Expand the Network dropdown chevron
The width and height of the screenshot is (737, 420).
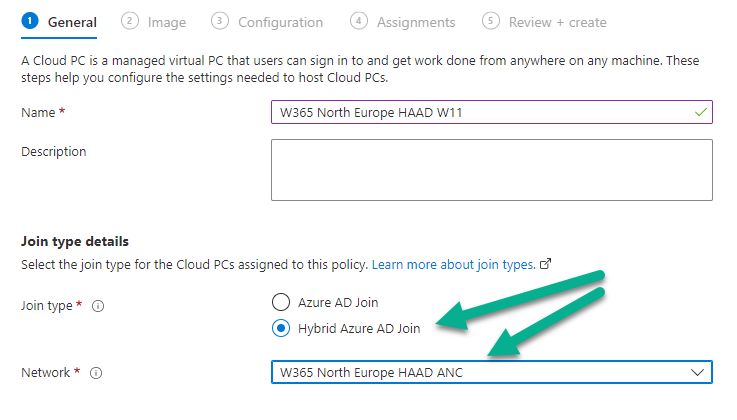click(698, 373)
